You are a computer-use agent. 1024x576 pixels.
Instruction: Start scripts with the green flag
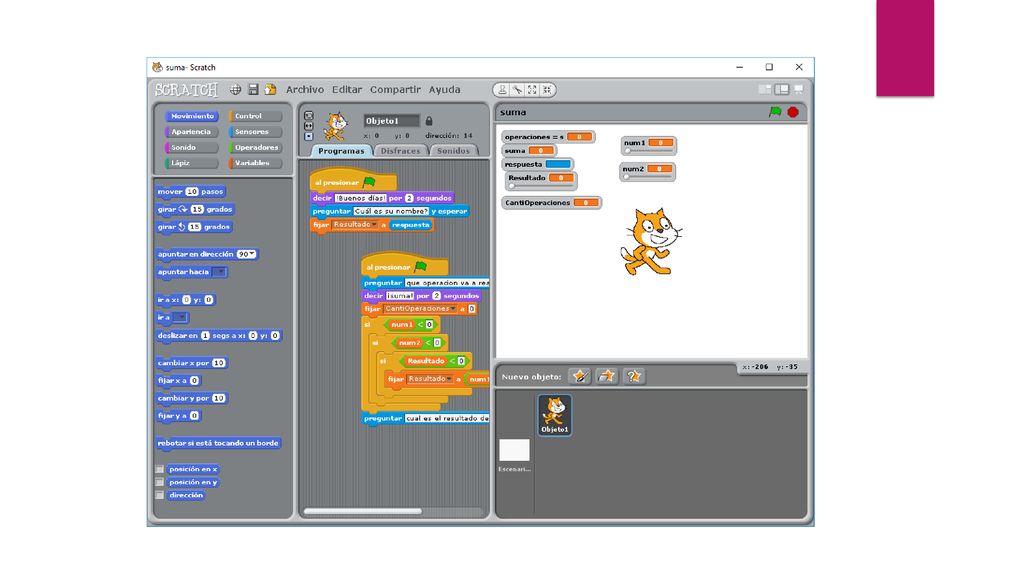point(775,112)
